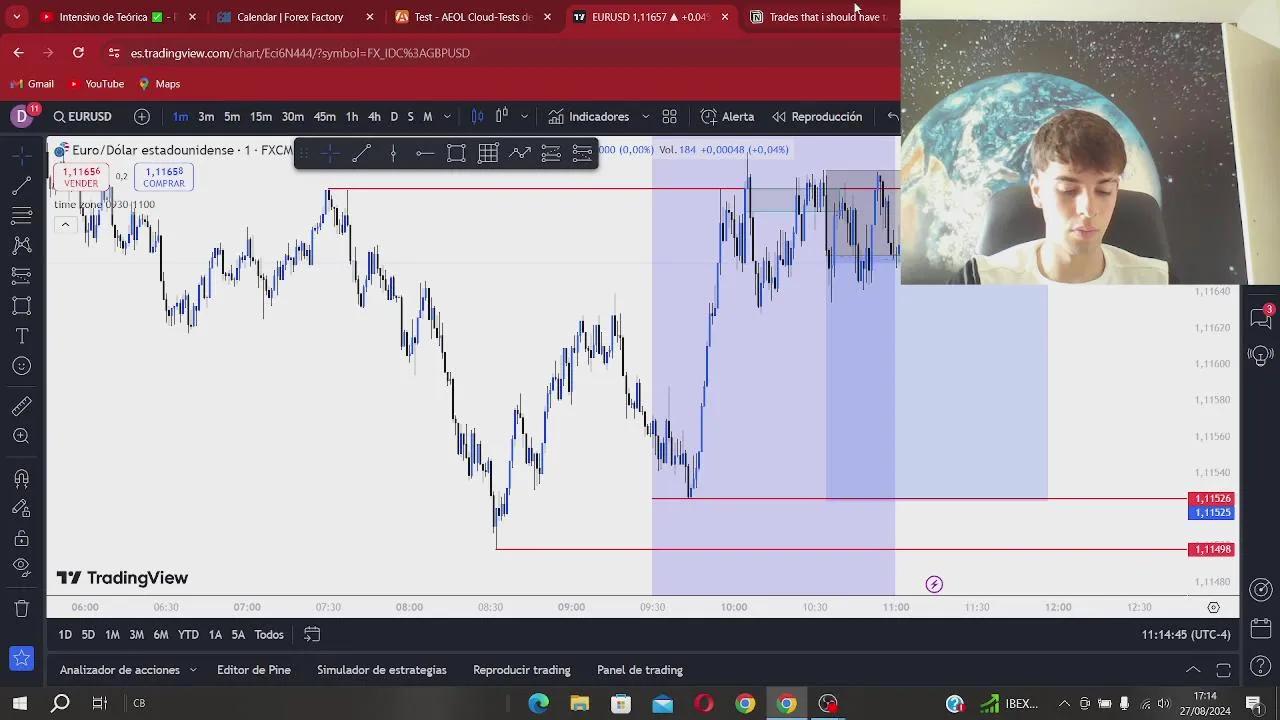Open the emoji icons tool
The width and height of the screenshot is (1280, 720).
(x=21, y=366)
